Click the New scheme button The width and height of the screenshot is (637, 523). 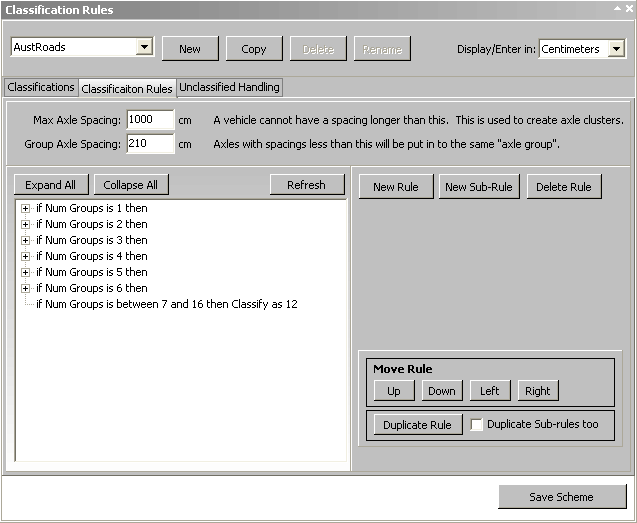pyautogui.click(x=190, y=49)
